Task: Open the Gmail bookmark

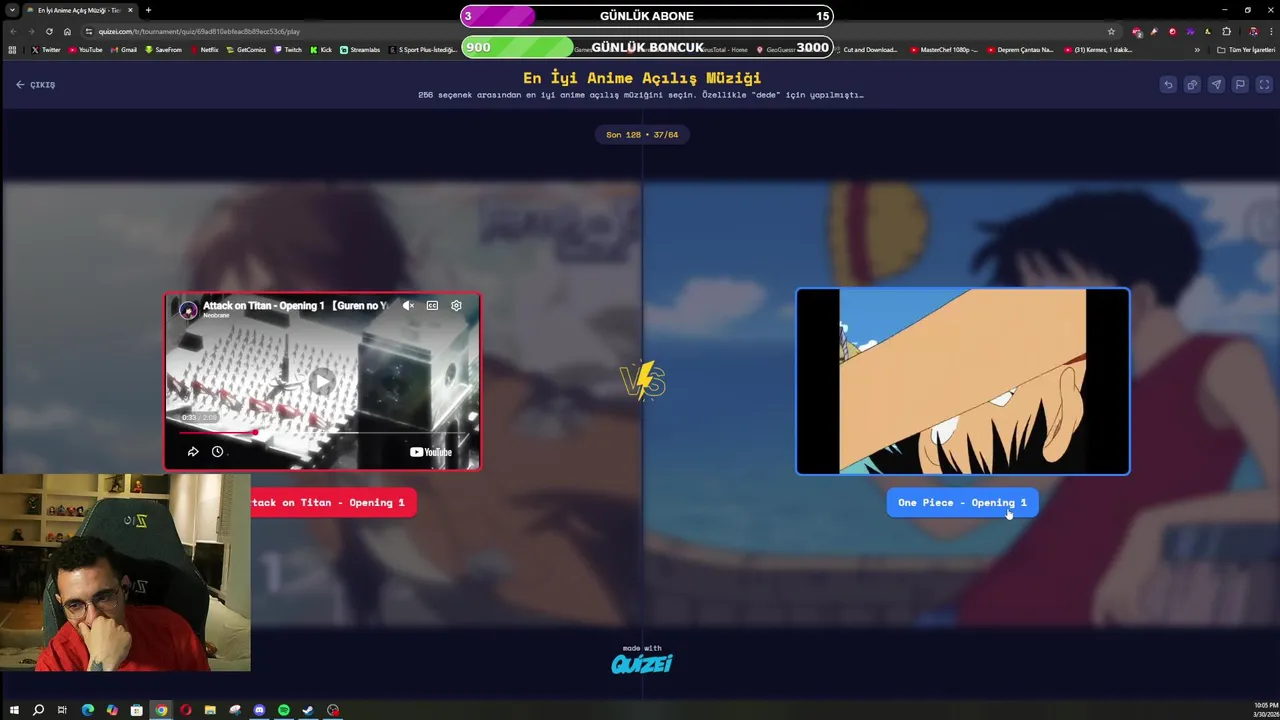Action: 124,50
